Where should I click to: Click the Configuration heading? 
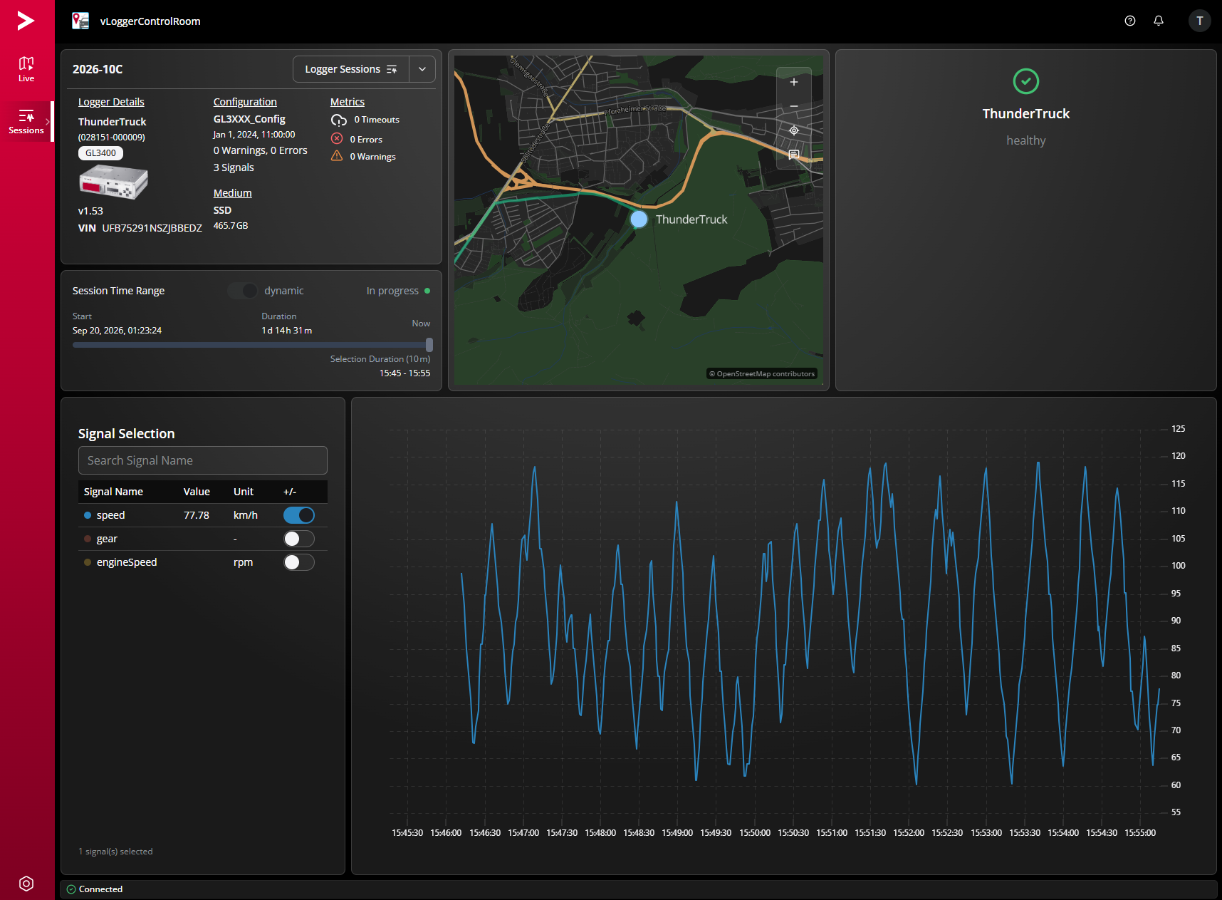point(245,102)
